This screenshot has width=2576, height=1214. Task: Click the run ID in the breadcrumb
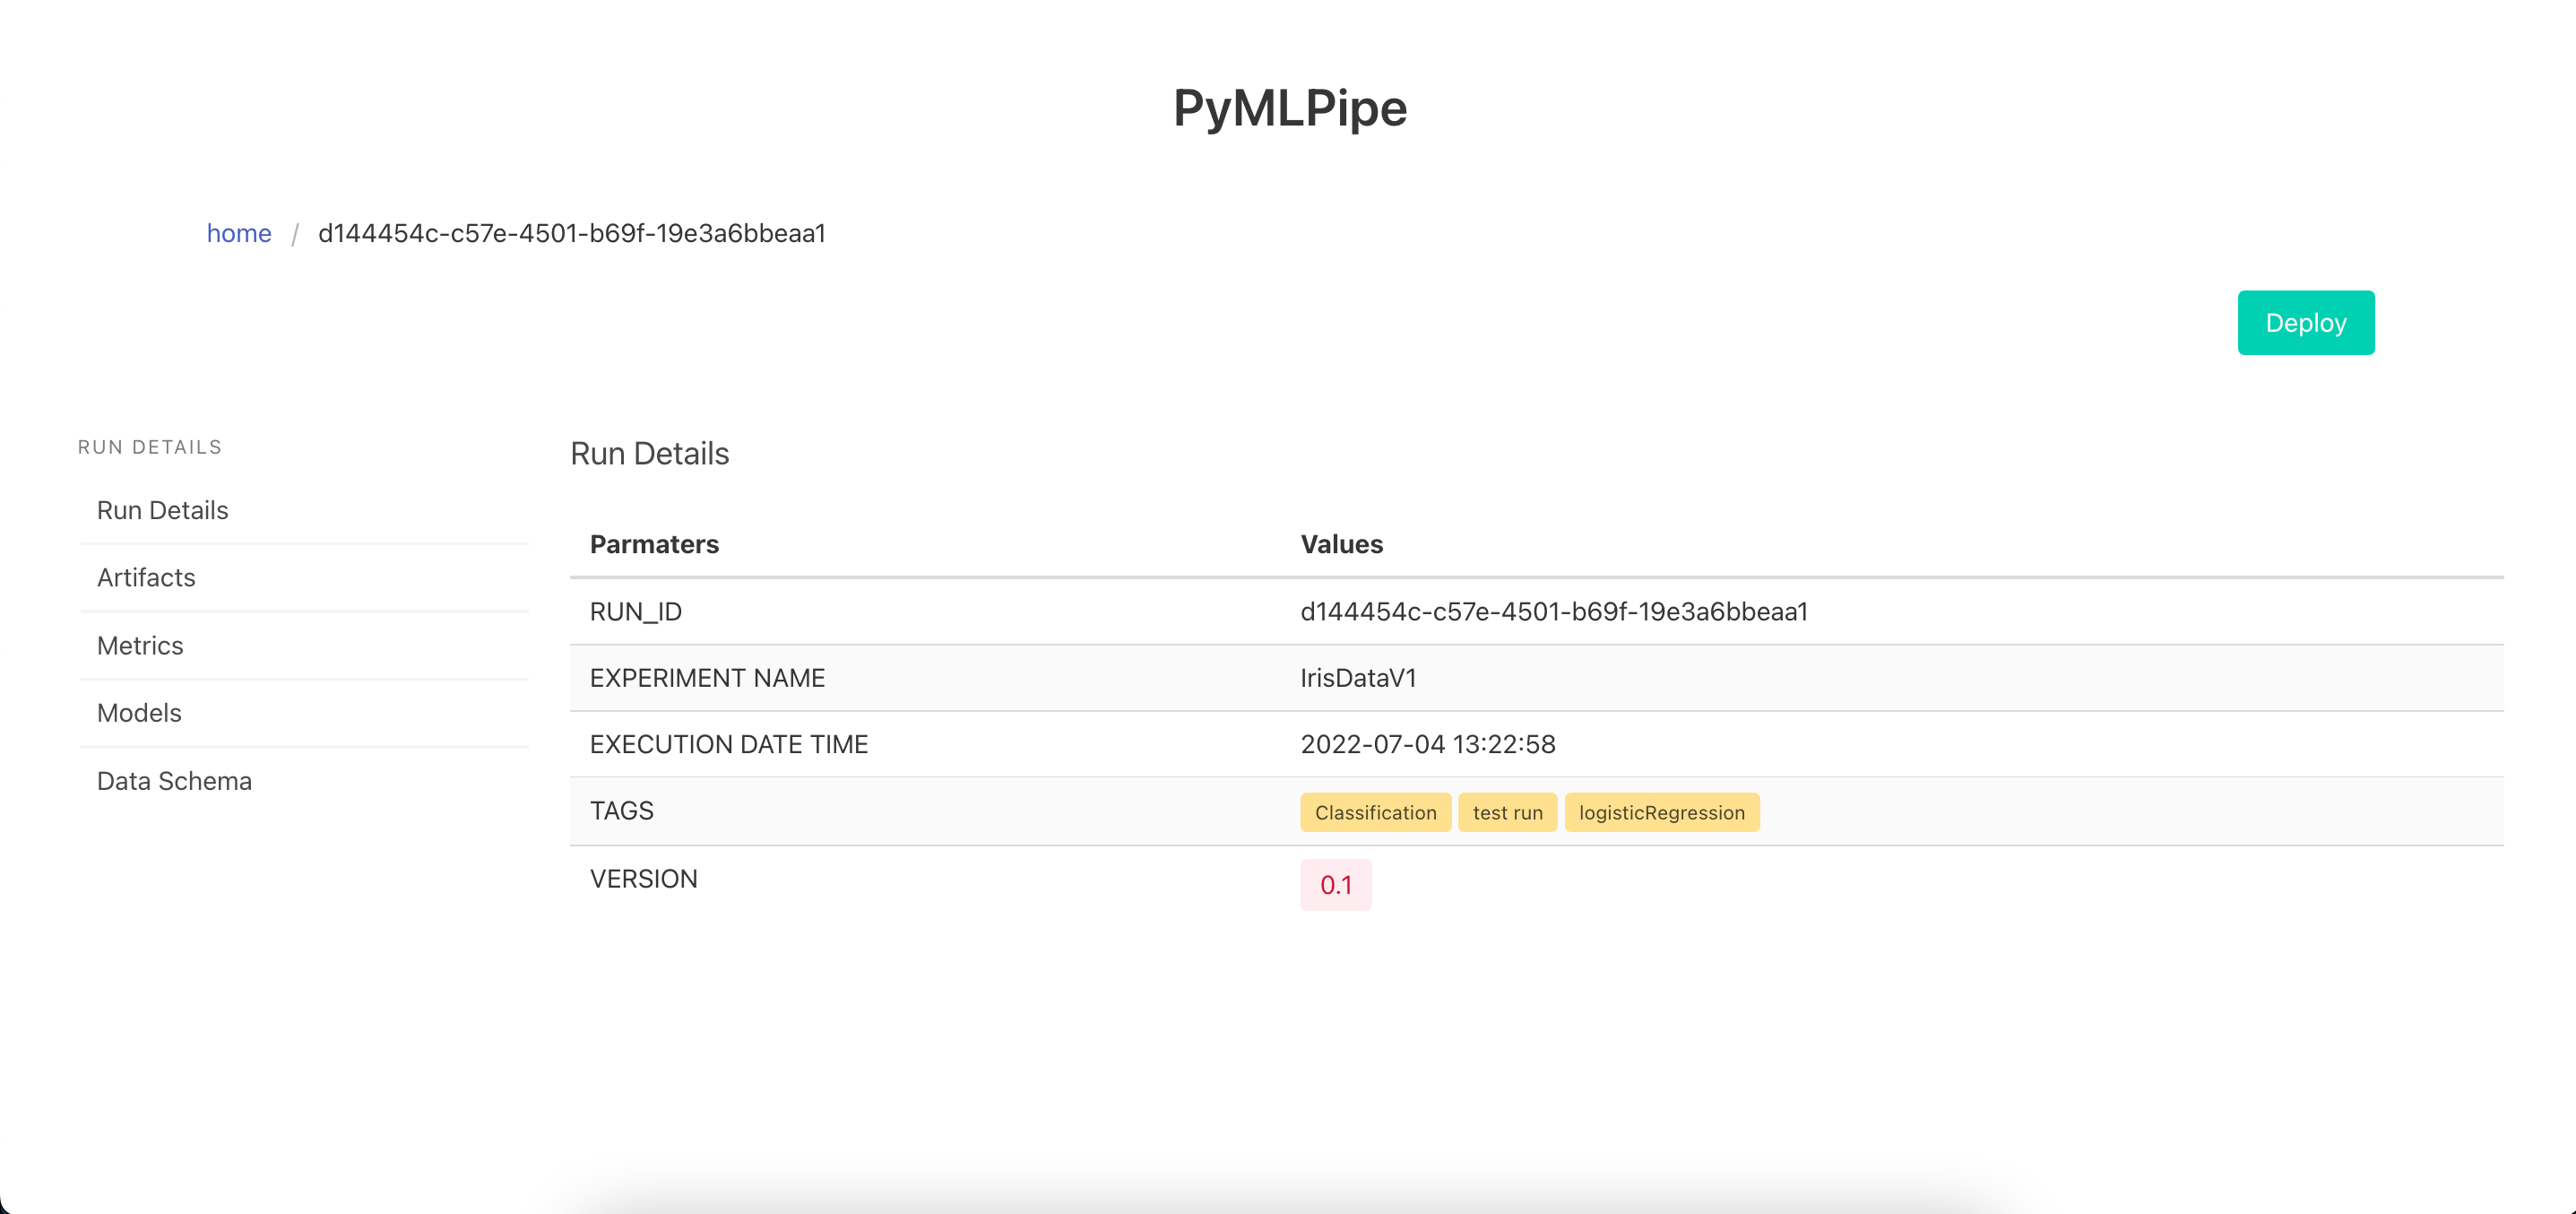[x=571, y=233]
